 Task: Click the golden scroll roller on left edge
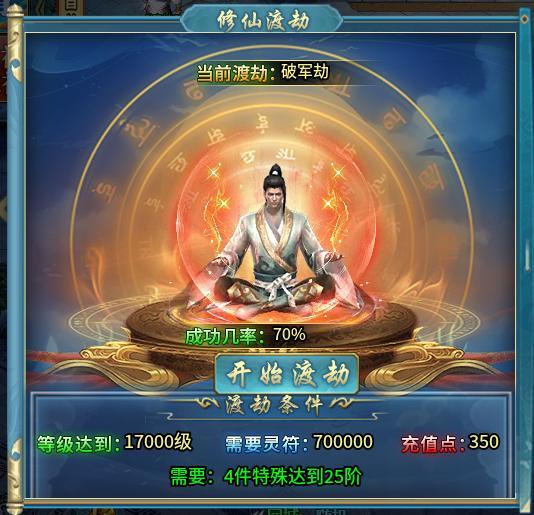pyautogui.click(x=15, y=258)
